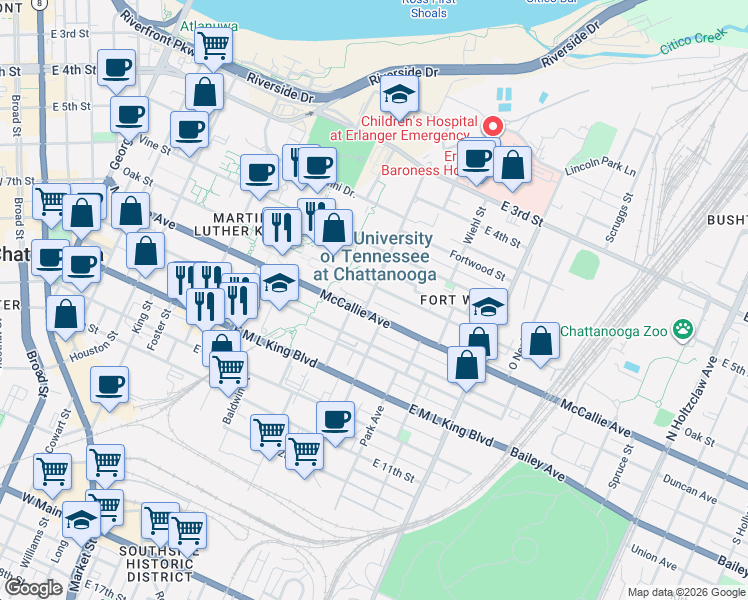Screen dimensions: 748x600
Task: Click the Duncan Ave street label
Action: (x=690, y=489)
